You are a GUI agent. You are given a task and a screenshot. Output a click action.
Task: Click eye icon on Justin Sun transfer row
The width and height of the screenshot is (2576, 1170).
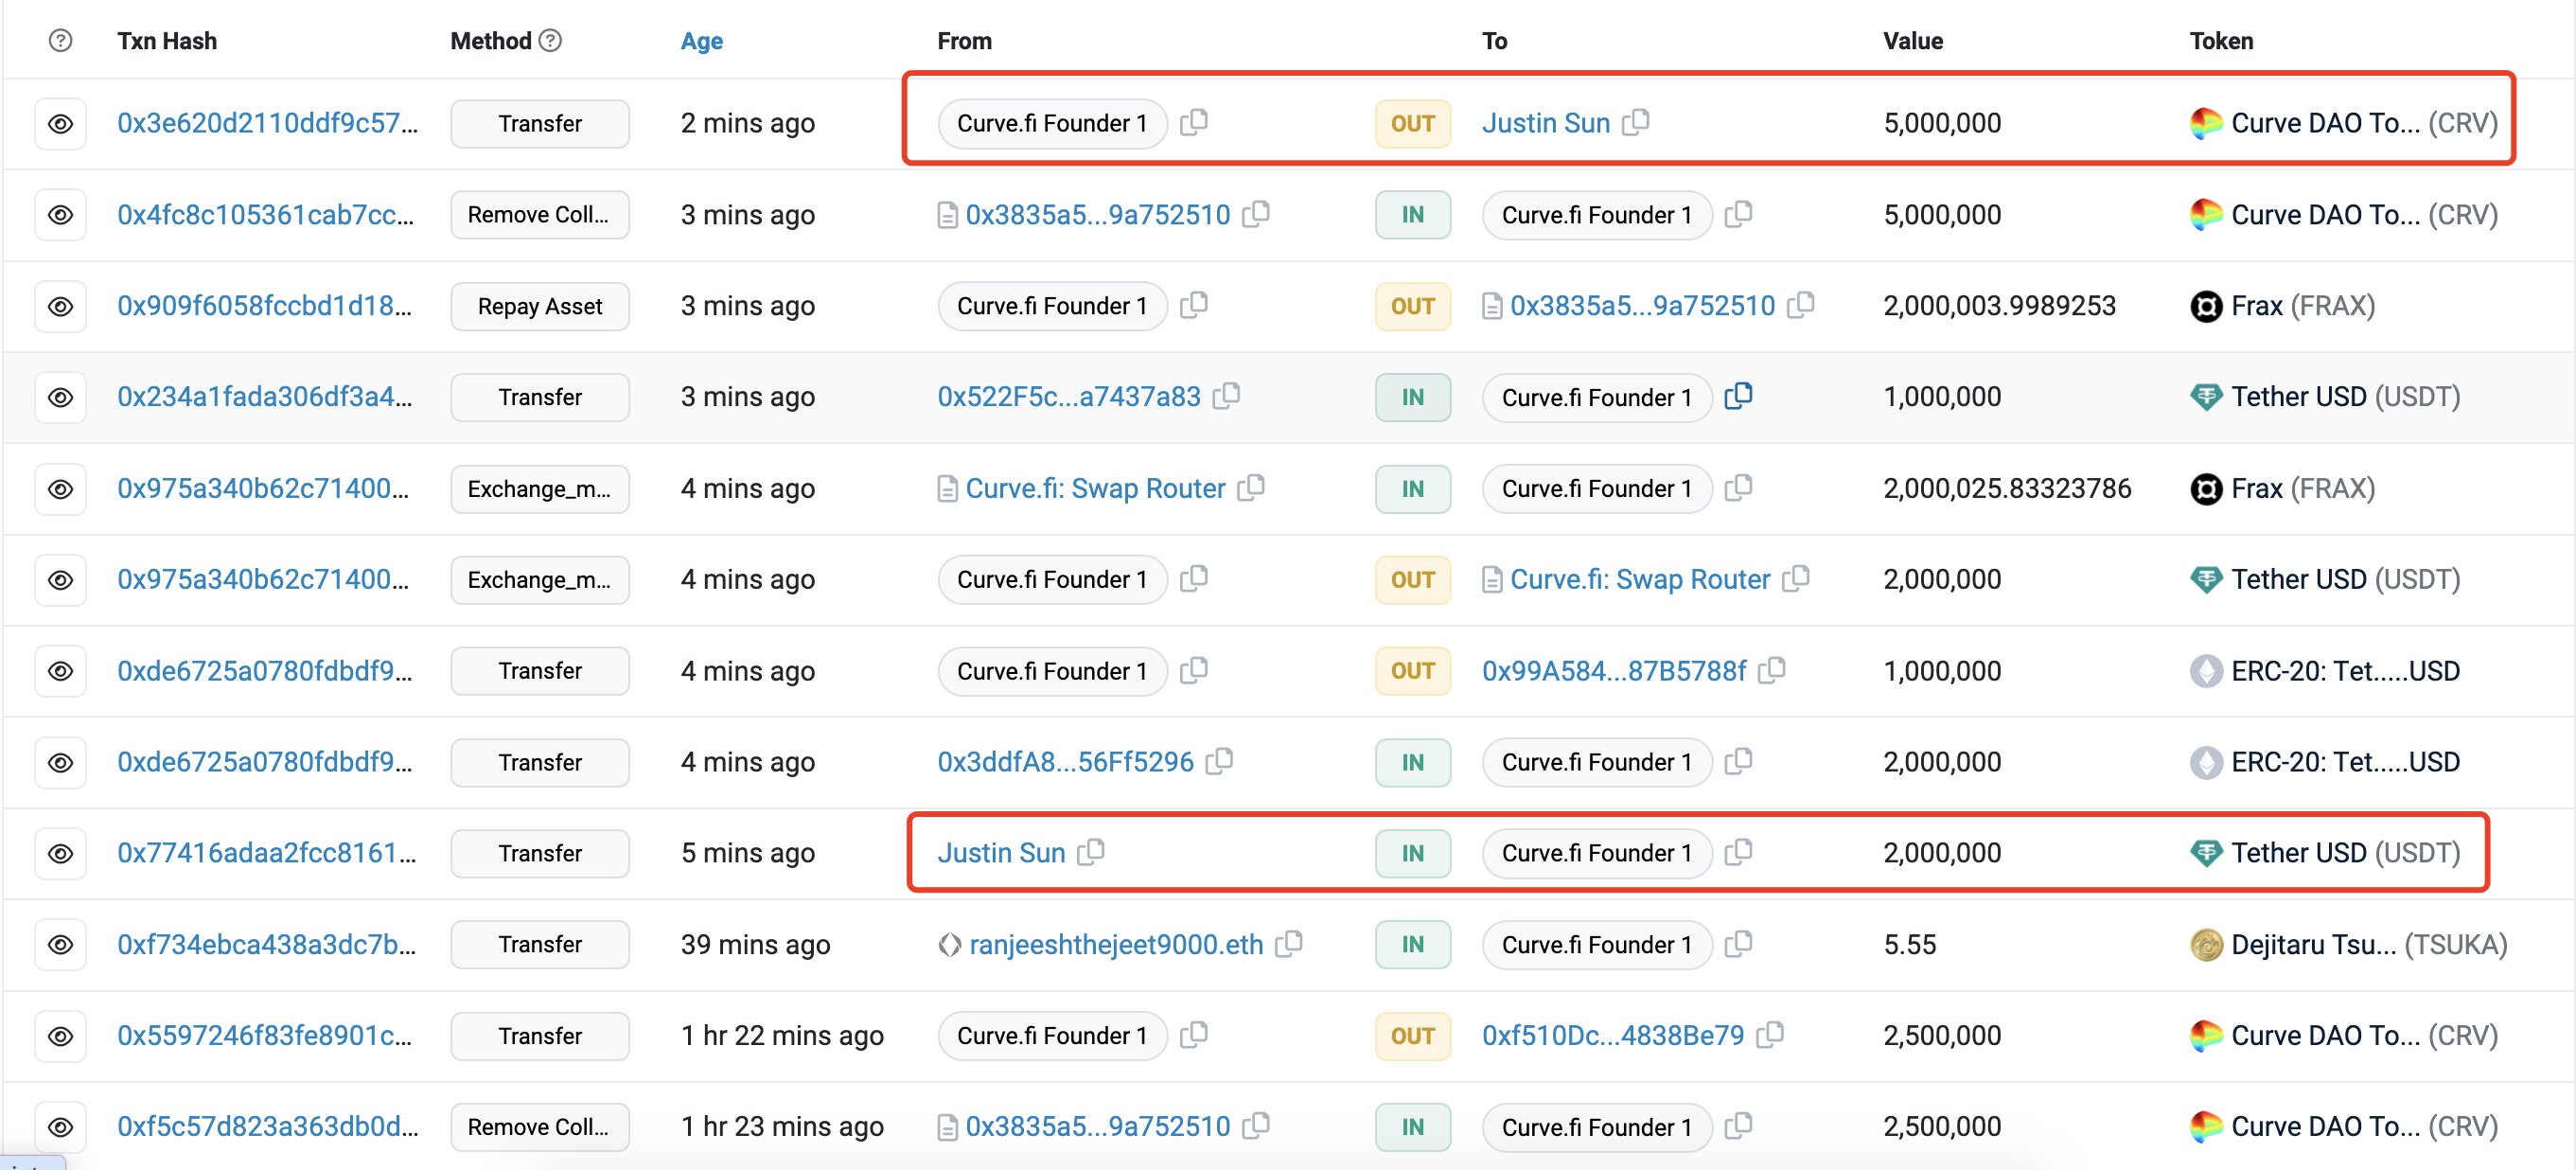[61, 853]
